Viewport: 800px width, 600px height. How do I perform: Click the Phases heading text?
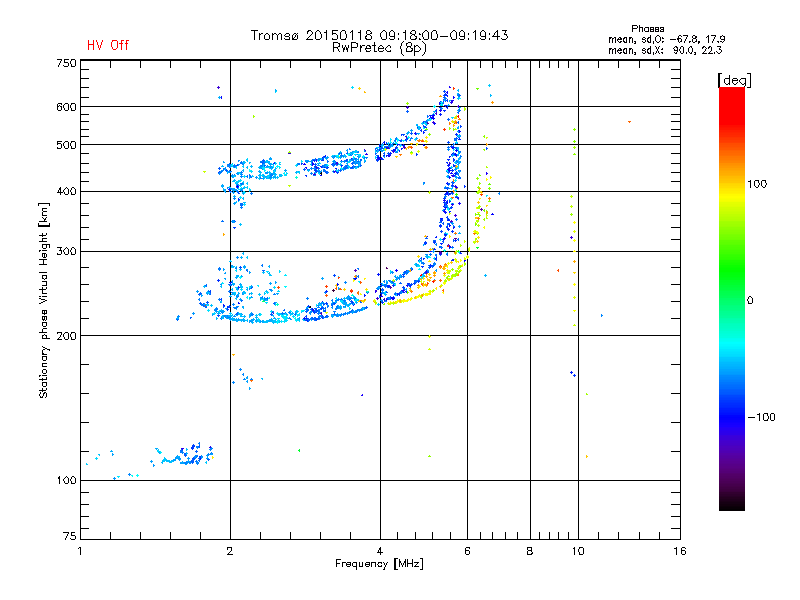point(647,29)
